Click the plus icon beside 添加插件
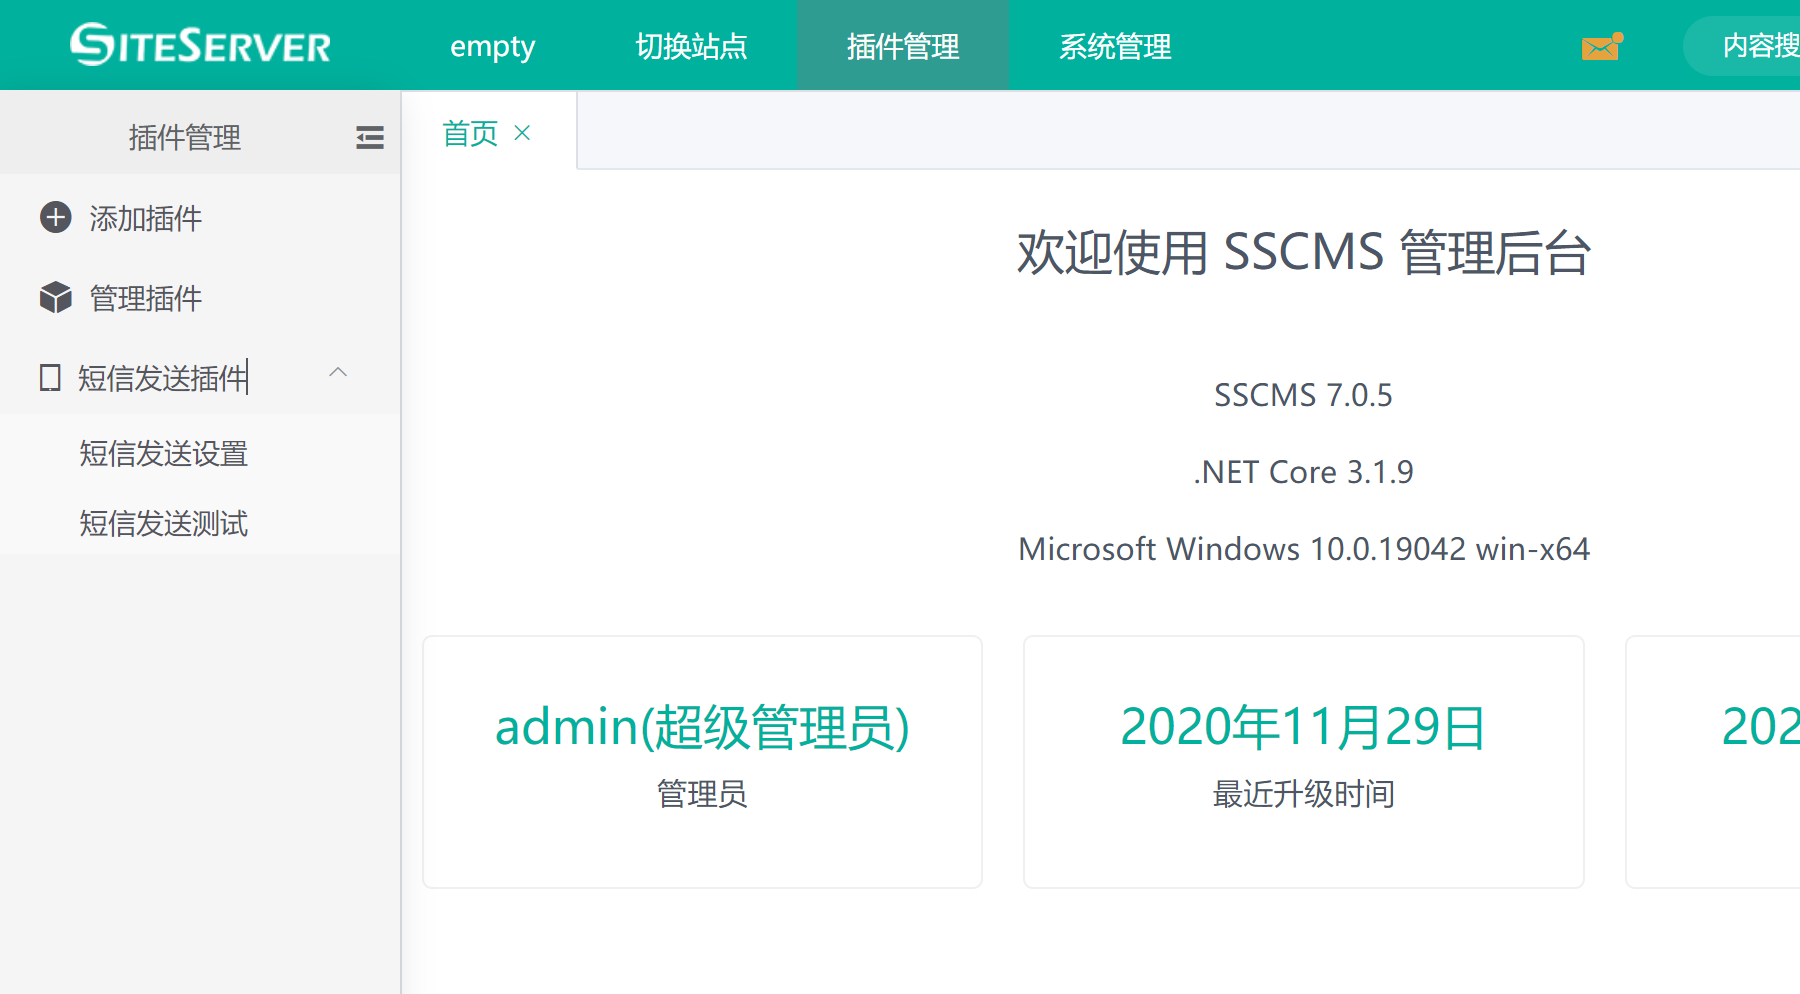Image resolution: width=1800 pixels, height=994 pixels. point(55,218)
